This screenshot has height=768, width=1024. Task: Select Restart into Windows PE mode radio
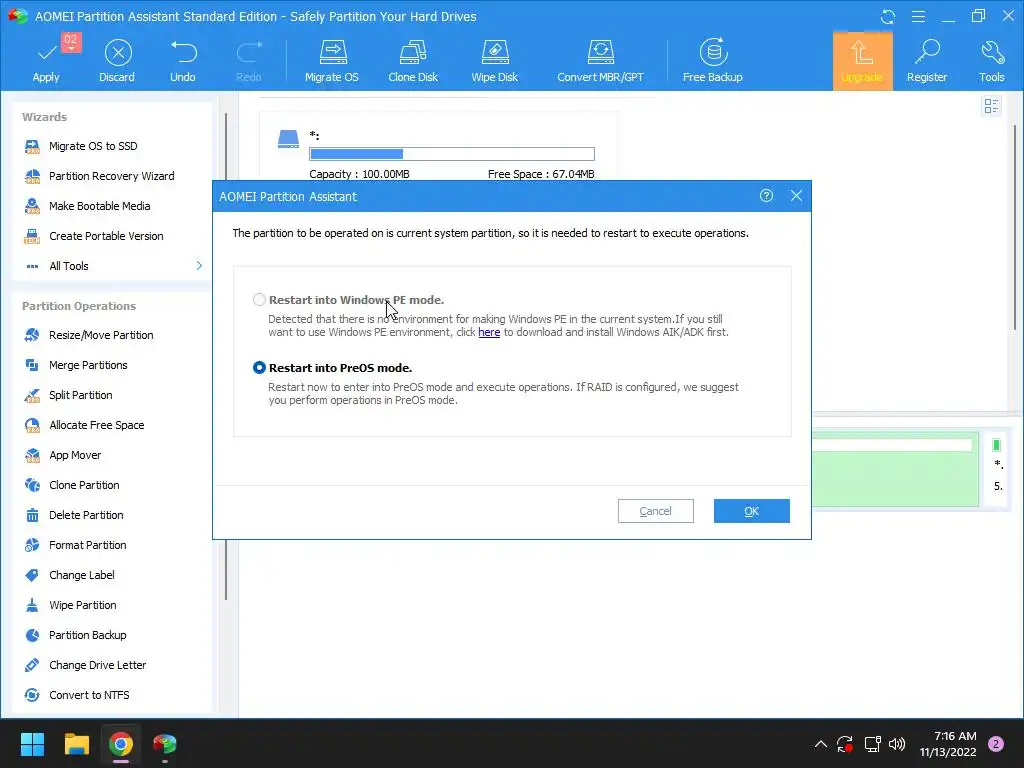(259, 300)
